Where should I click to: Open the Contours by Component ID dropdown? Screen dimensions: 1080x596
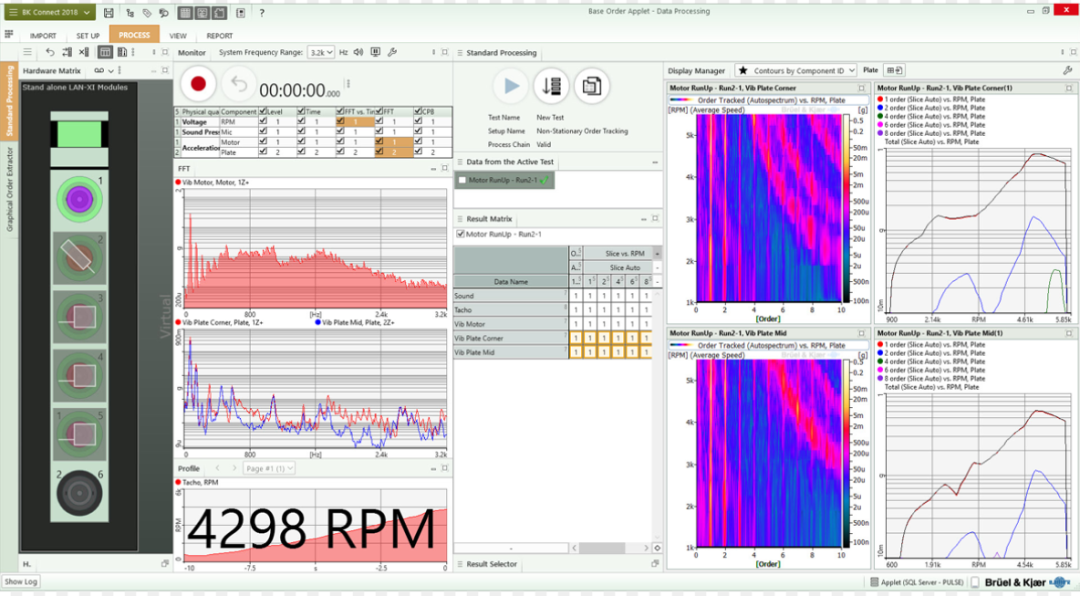[796, 70]
